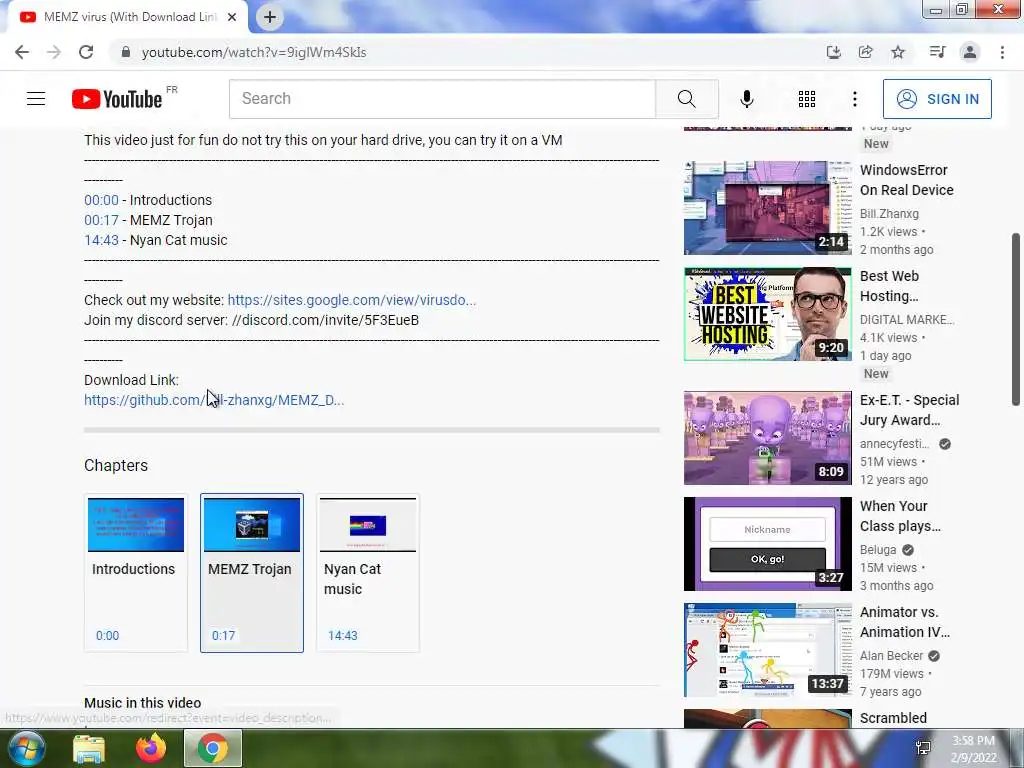Viewport: 1024px width, 768px height.
Task: Click the title 'WindowsError On Real Device'
Action: (906, 180)
